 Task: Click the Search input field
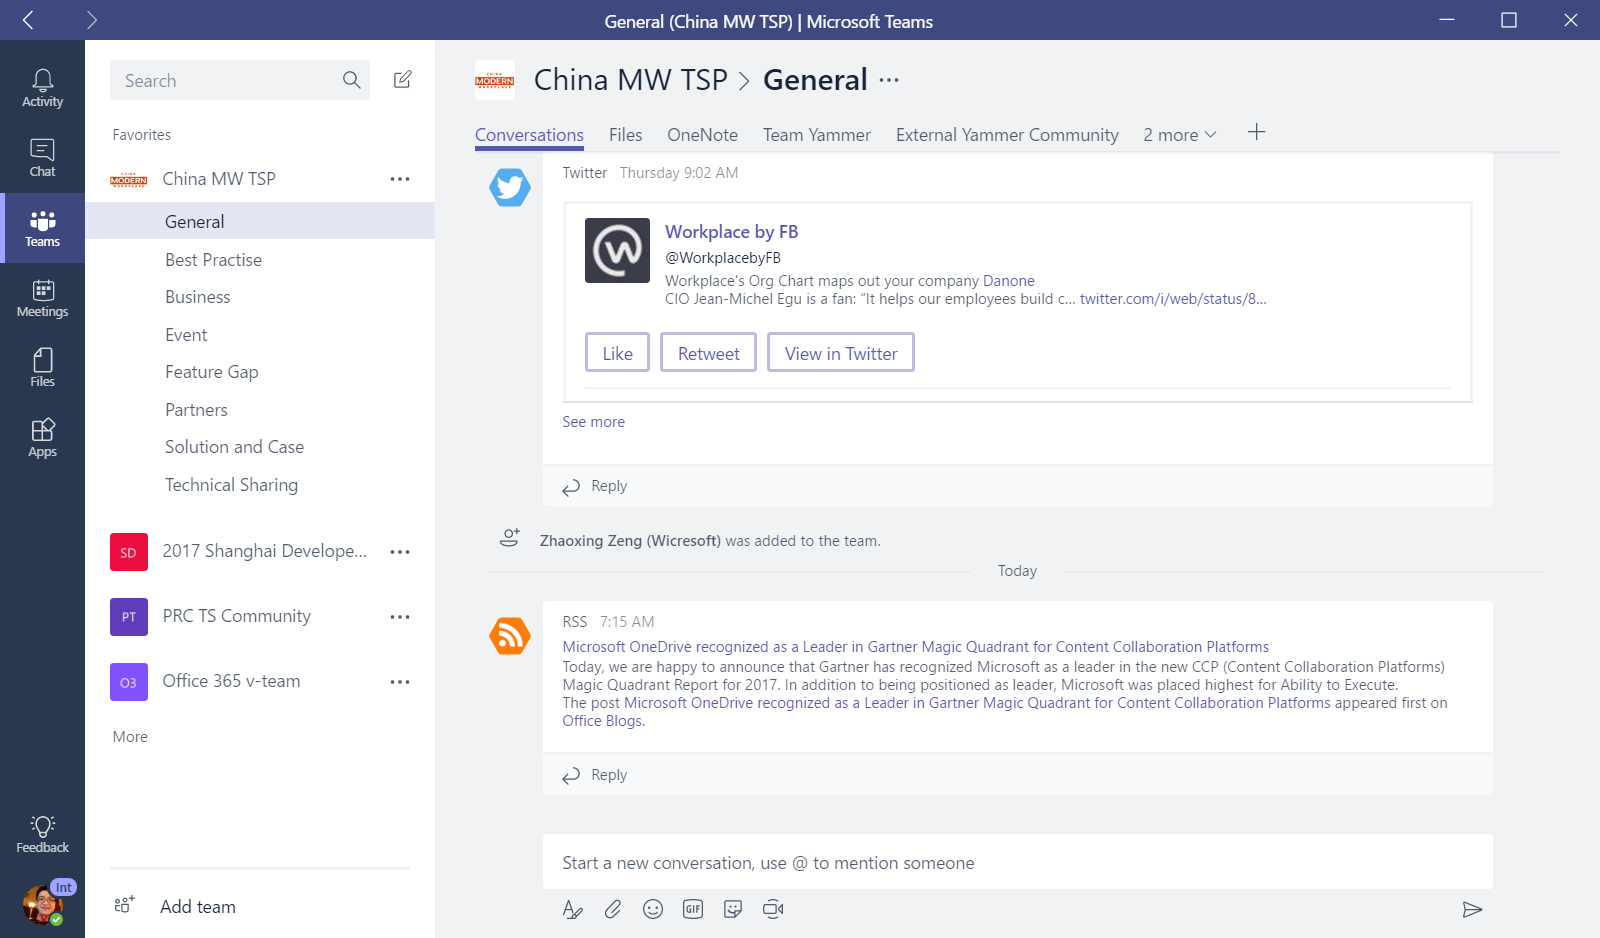click(230, 80)
